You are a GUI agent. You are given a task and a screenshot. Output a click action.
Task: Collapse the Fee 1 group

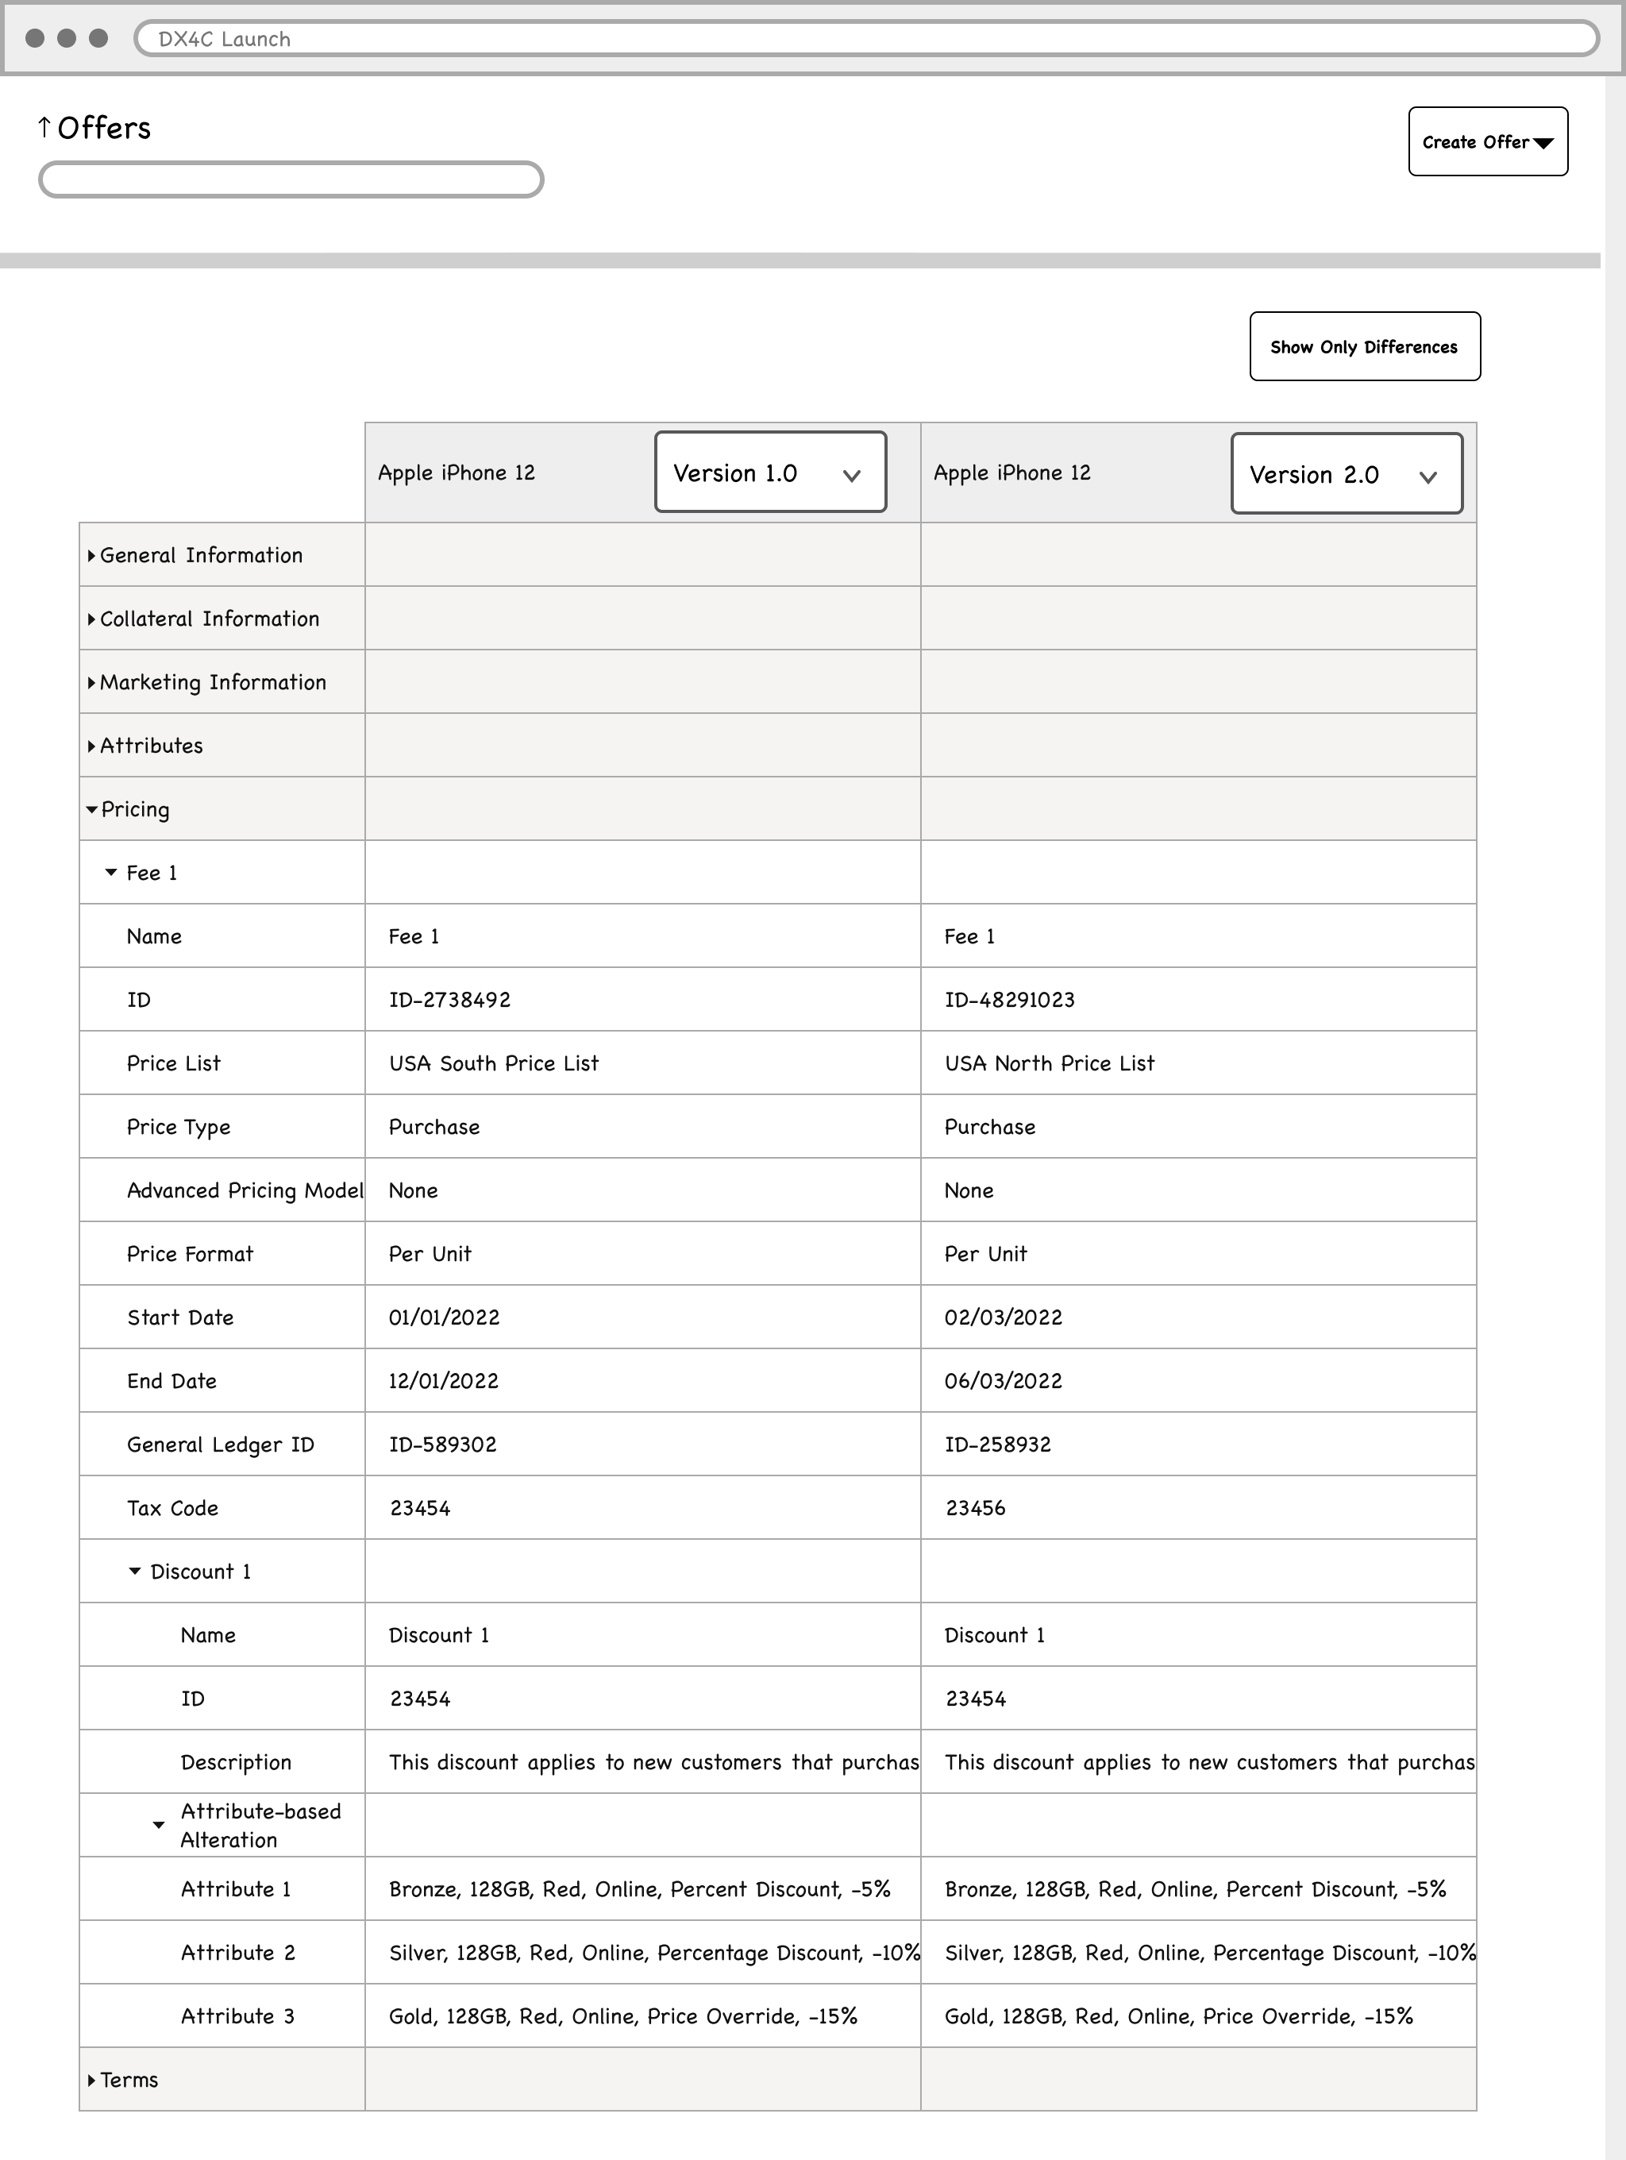pyautogui.click(x=111, y=873)
